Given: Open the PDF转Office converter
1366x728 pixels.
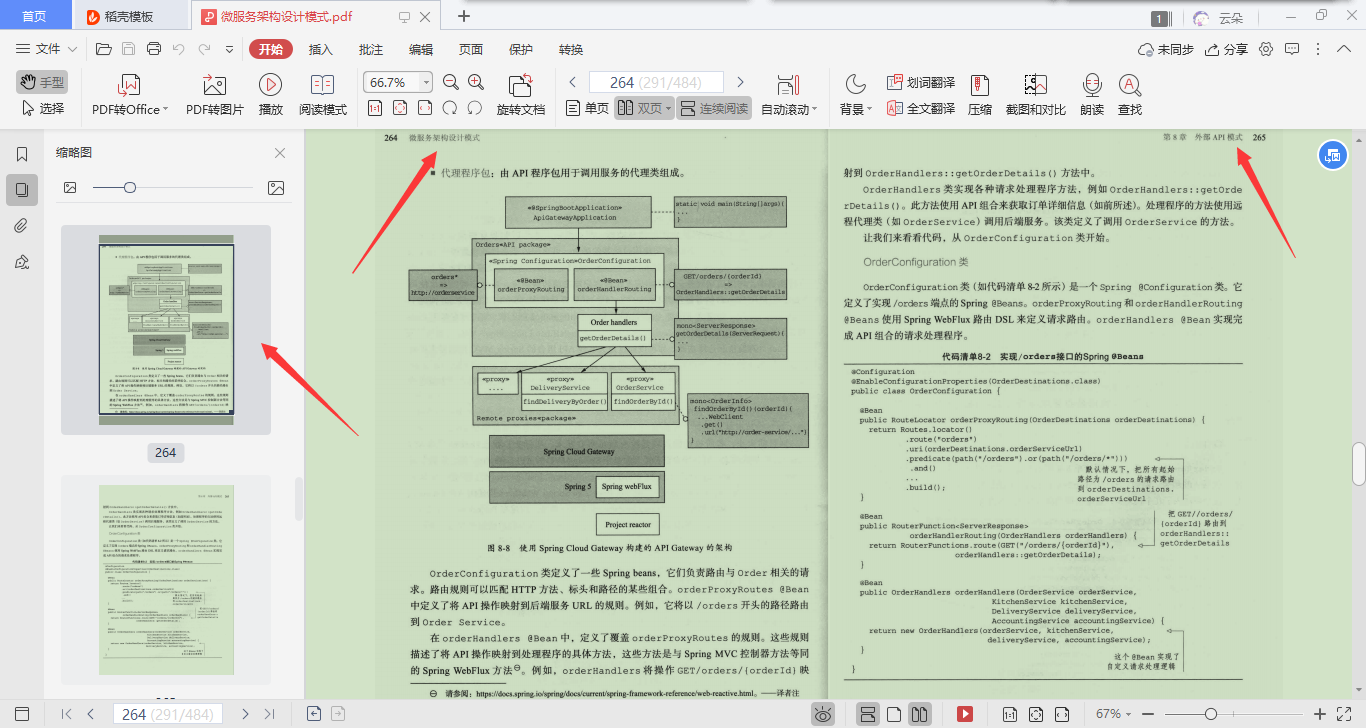Looking at the screenshot, I should pyautogui.click(x=129, y=95).
